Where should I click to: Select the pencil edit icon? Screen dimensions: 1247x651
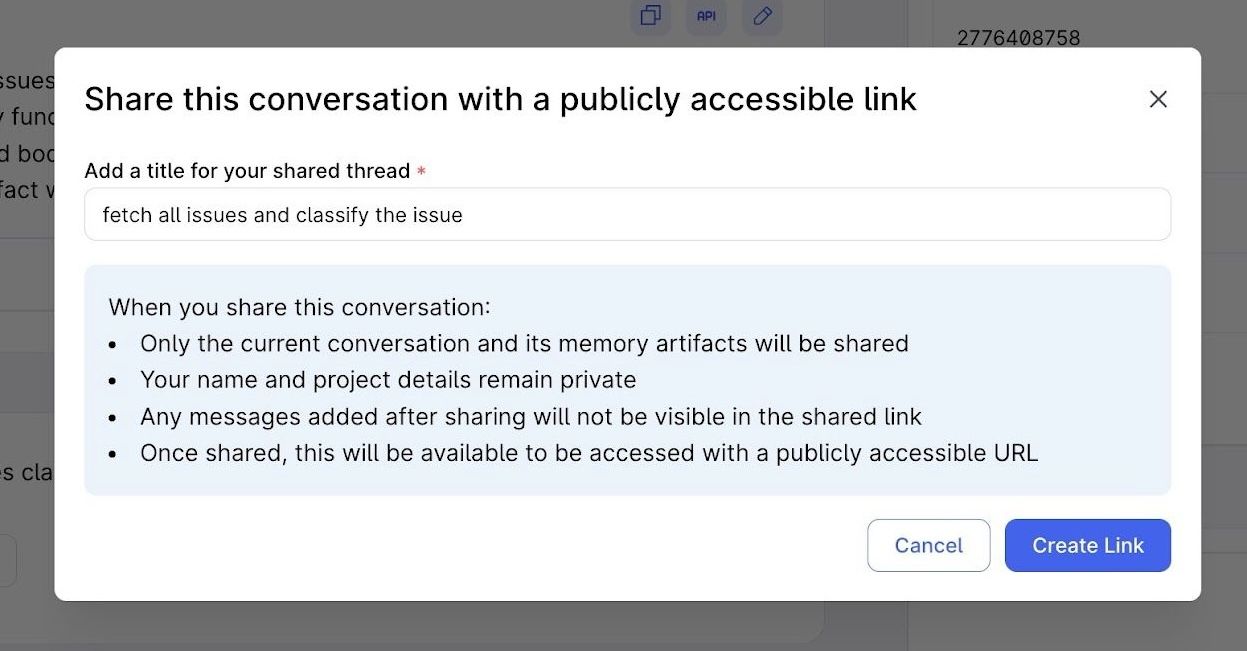[x=762, y=16]
